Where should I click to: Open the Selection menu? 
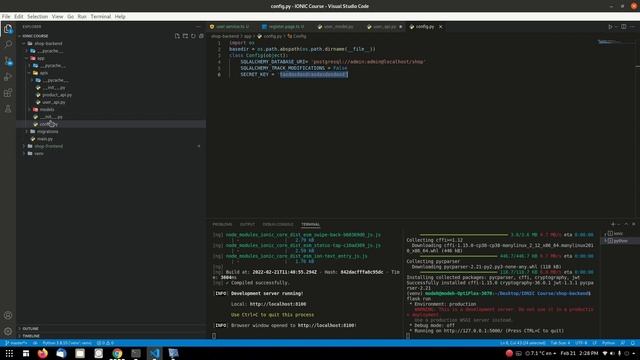click(x=38, y=16)
